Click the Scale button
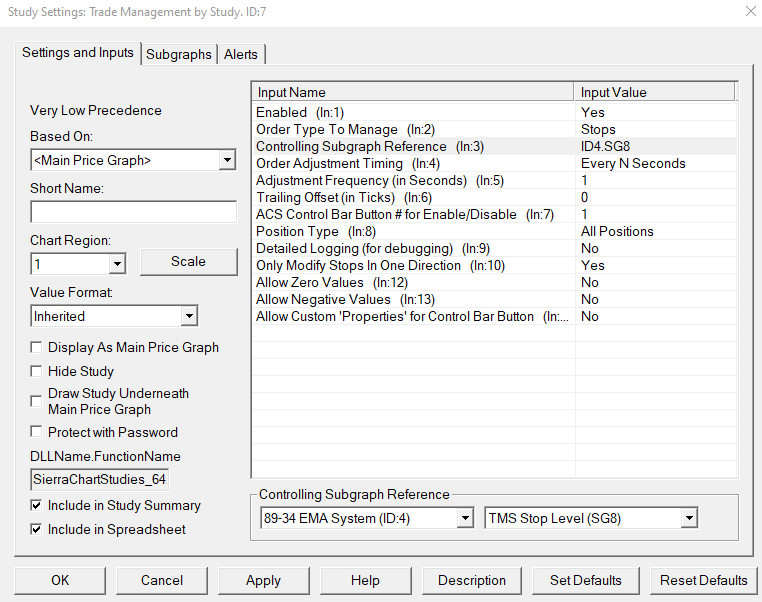 (x=189, y=261)
